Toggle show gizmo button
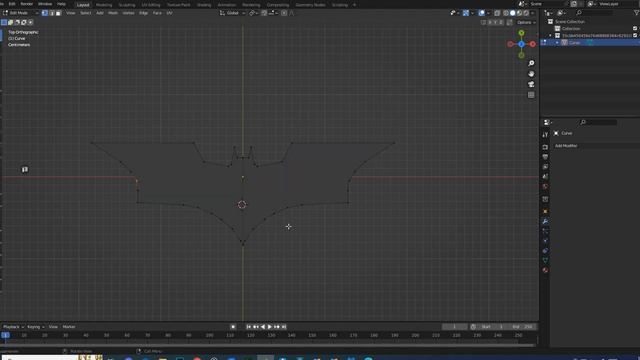Screen dimensions: 640x360 [466, 13]
